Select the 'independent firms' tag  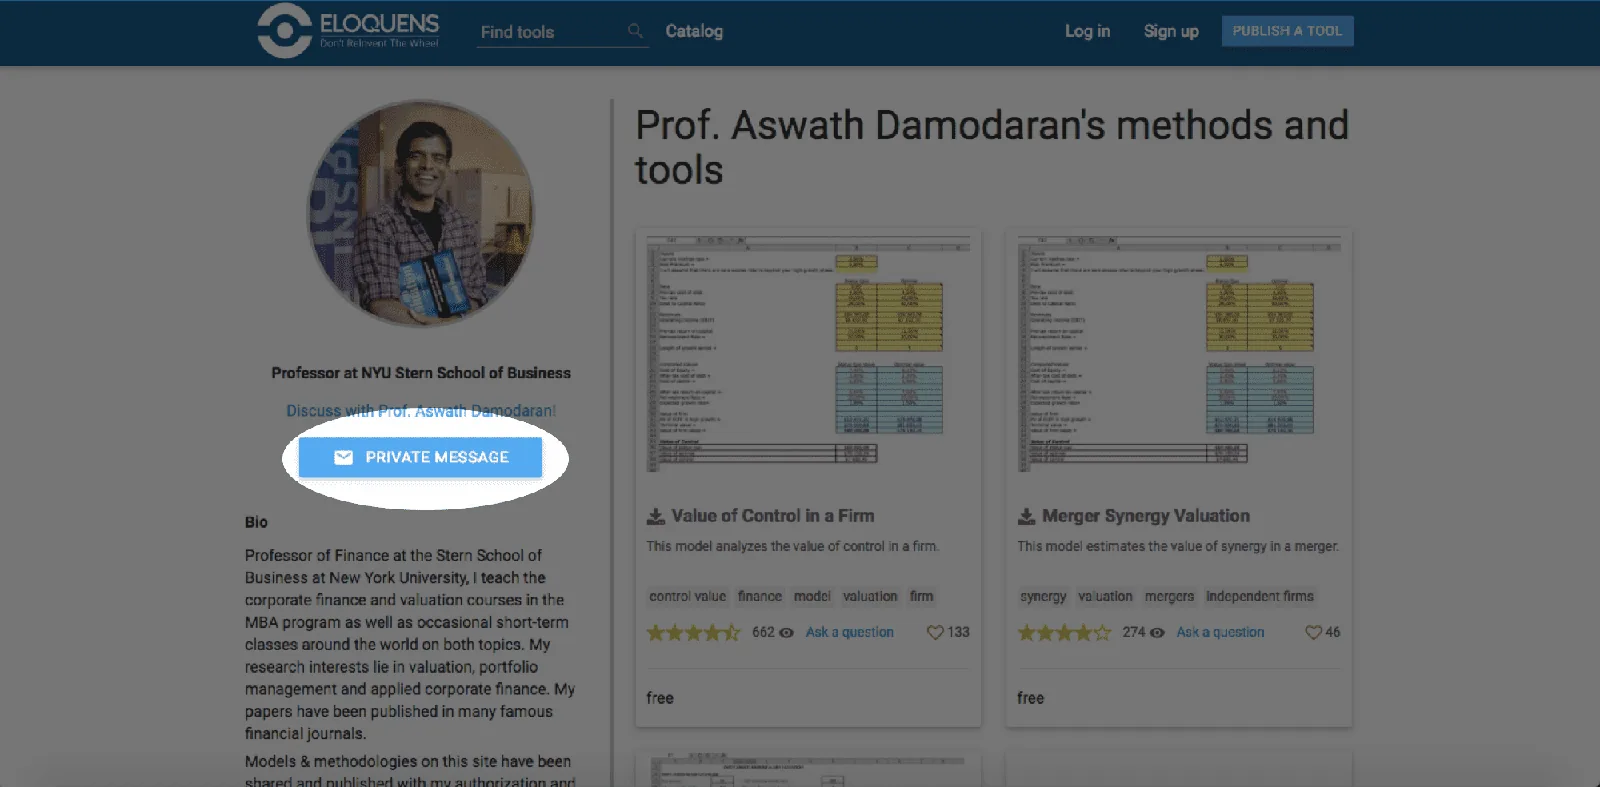click(x=1260, y=597)
